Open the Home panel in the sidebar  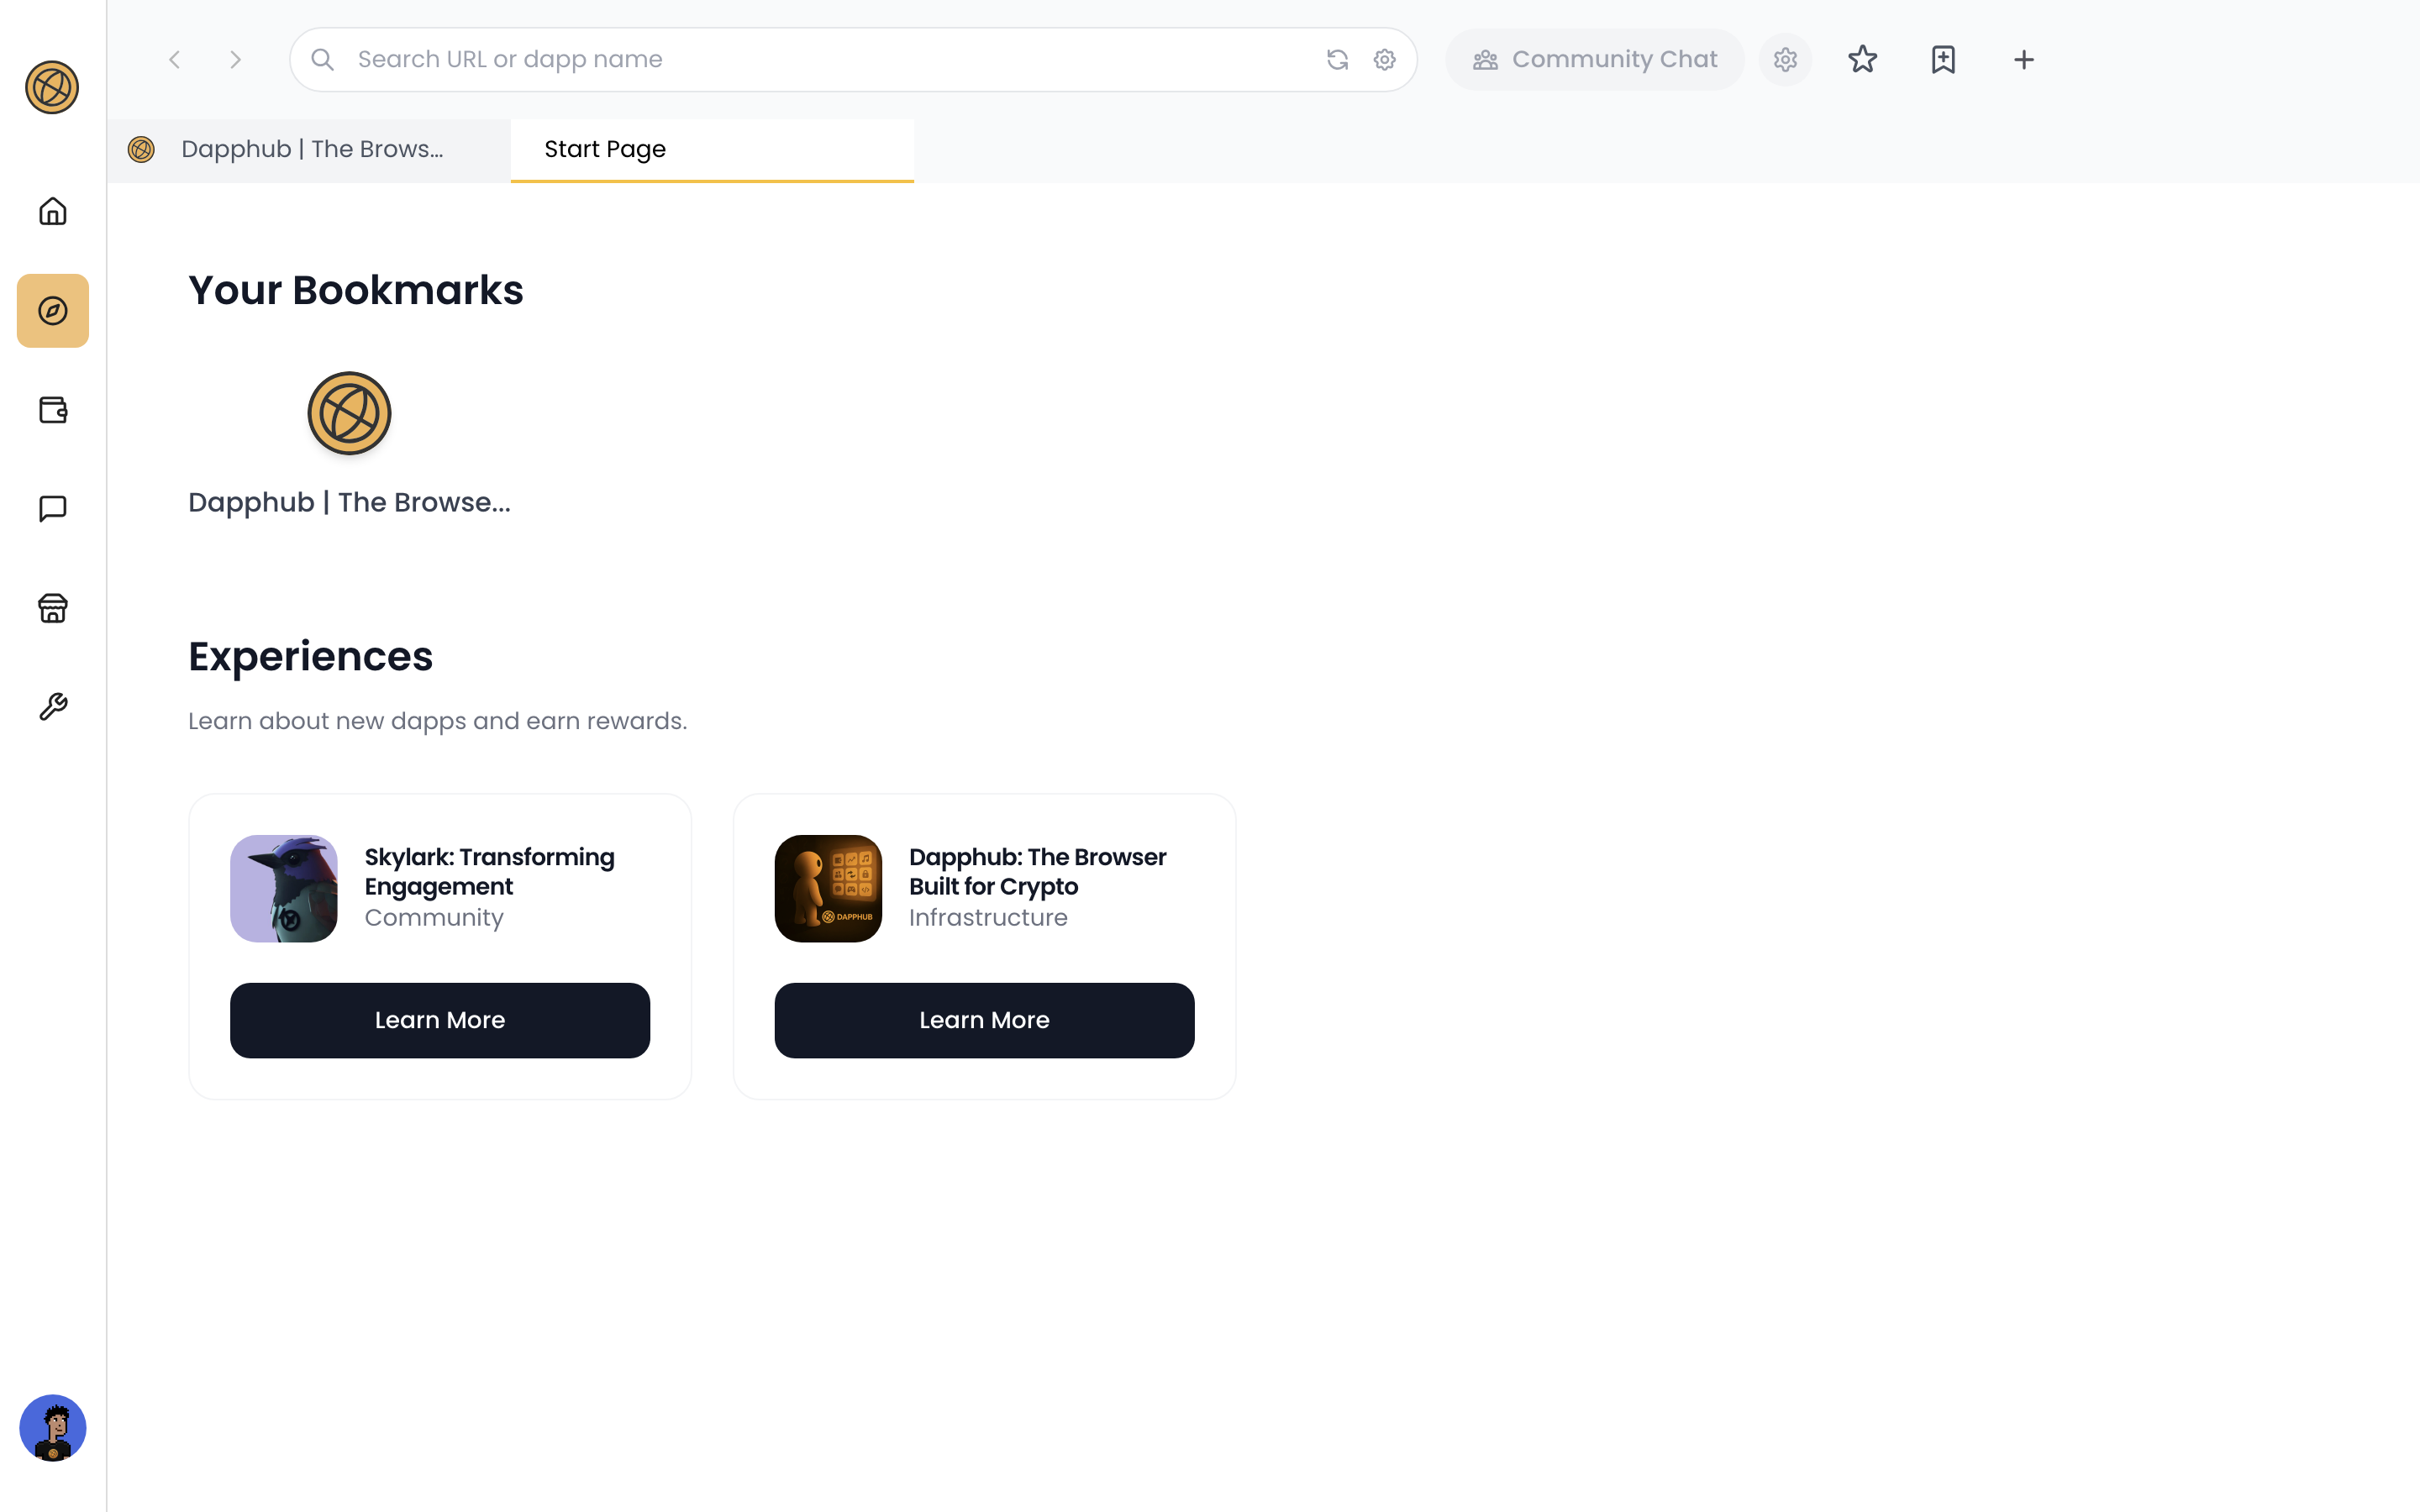52,211
